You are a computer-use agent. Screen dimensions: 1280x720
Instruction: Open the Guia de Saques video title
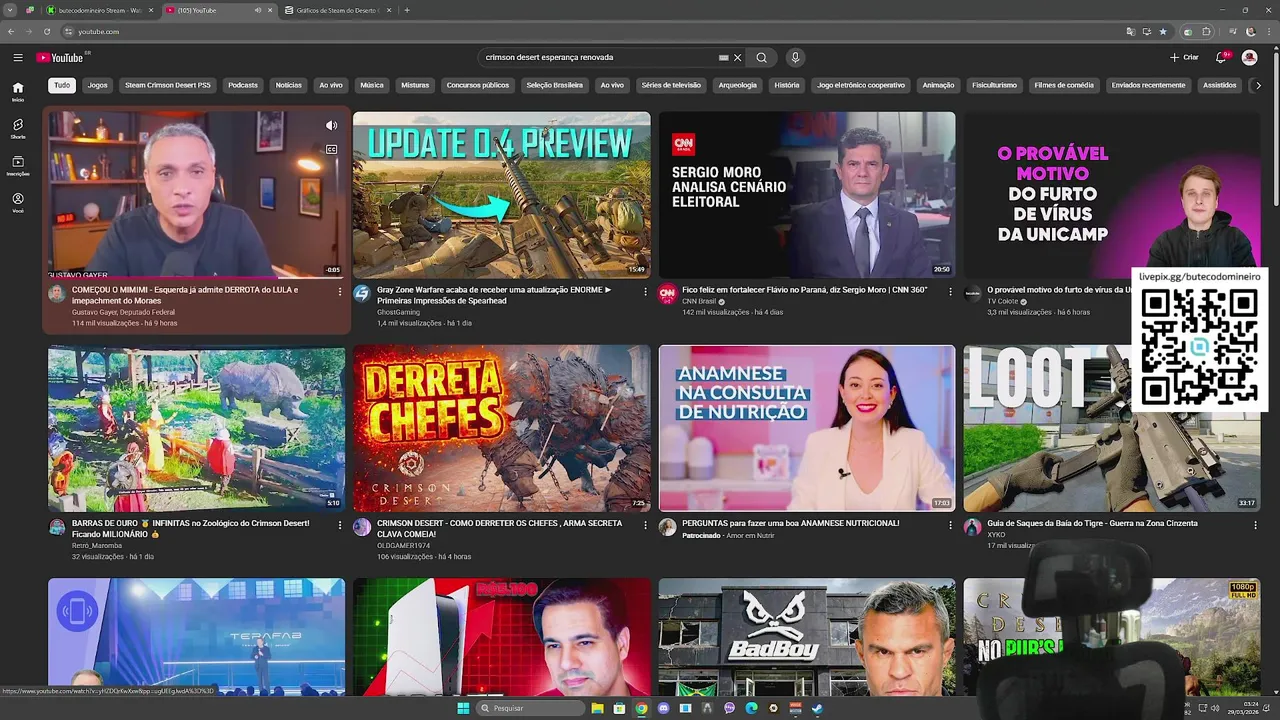(x=1092, y=523)
